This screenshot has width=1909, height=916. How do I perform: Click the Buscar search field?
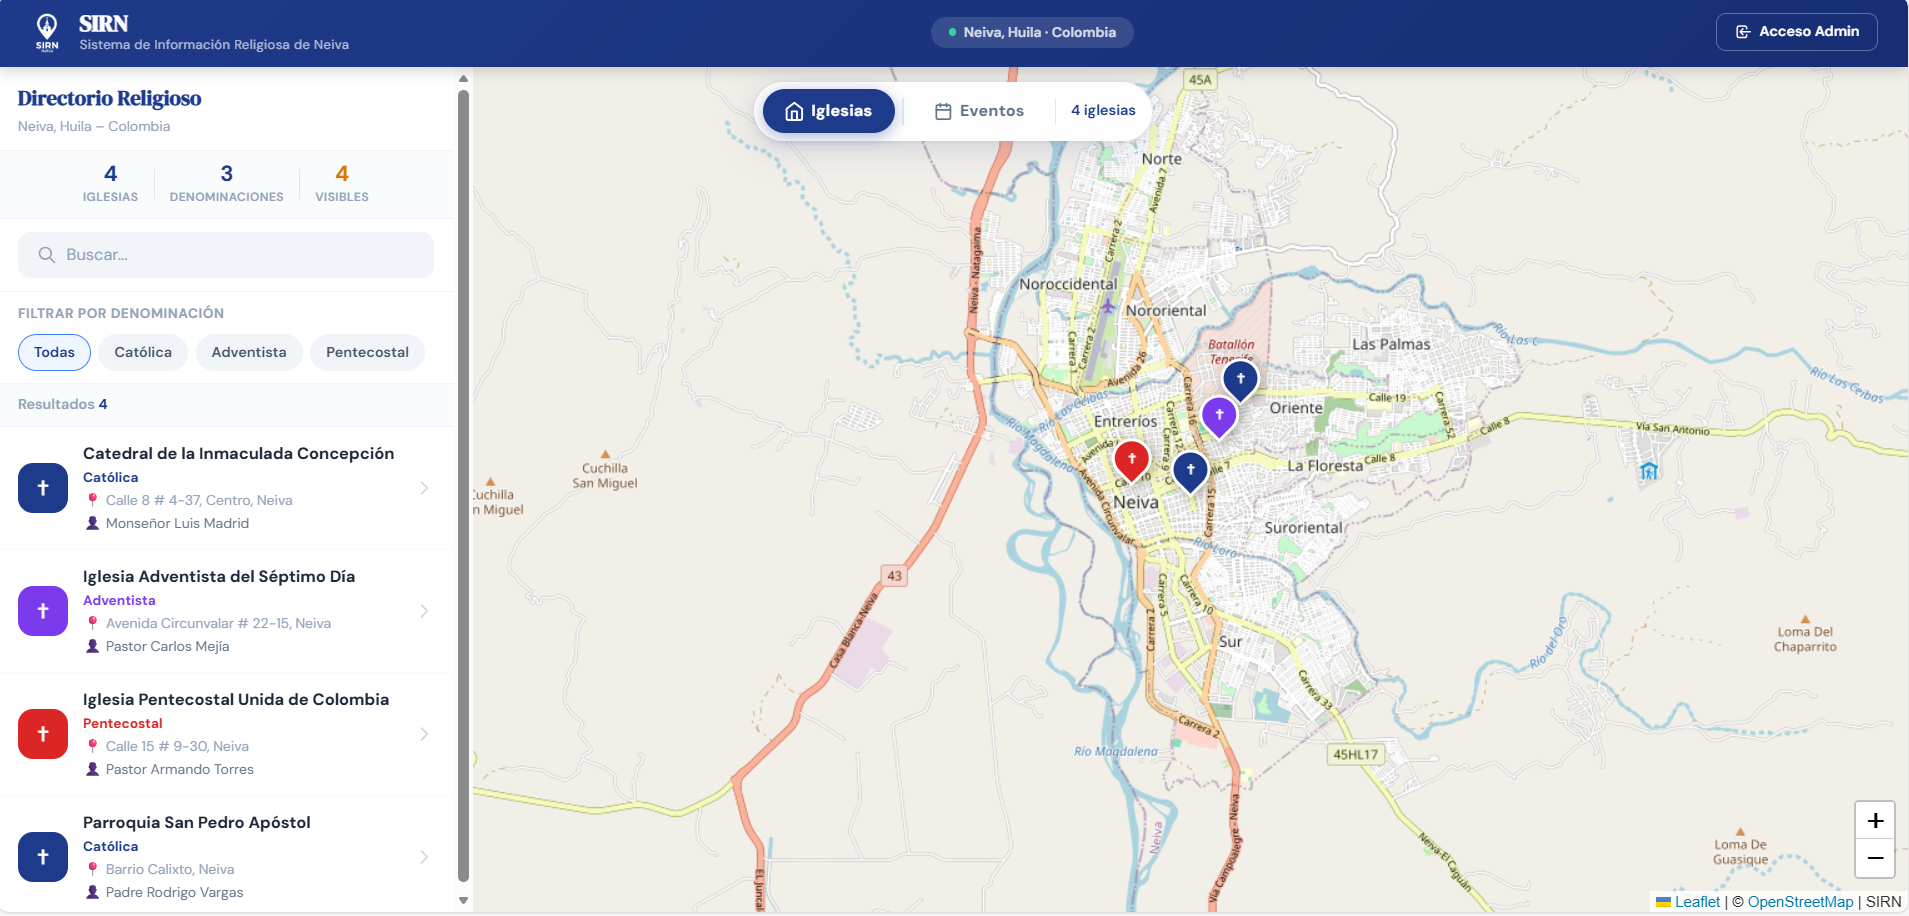click(x=226, y=255)
